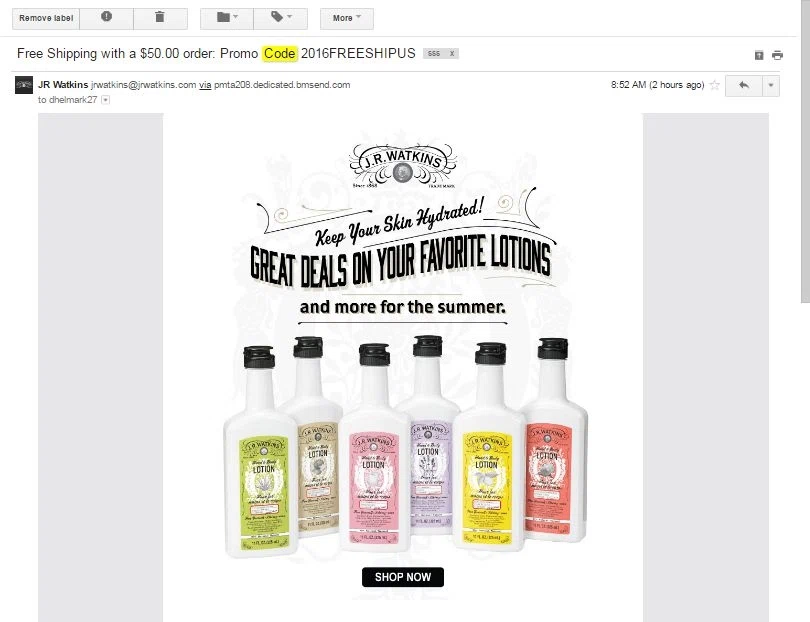The image size is (810, 622).
Task: Reply with the arrow icon
Action: tap(744, 86)
